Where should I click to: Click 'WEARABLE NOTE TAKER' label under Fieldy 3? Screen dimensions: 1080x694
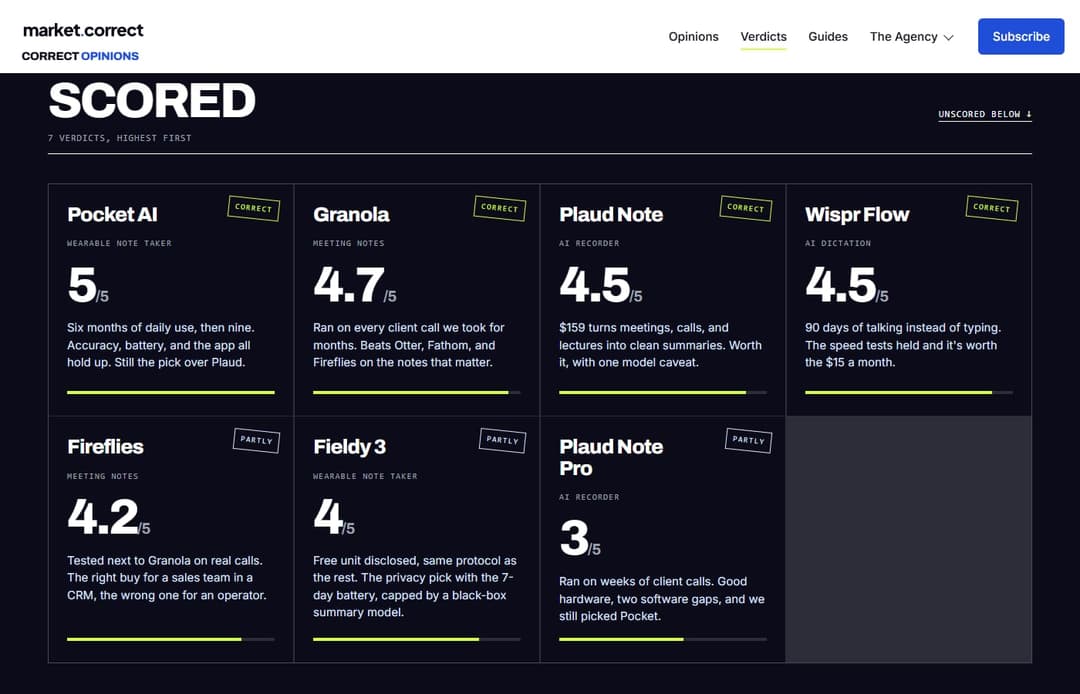click(x=365, y=476)
